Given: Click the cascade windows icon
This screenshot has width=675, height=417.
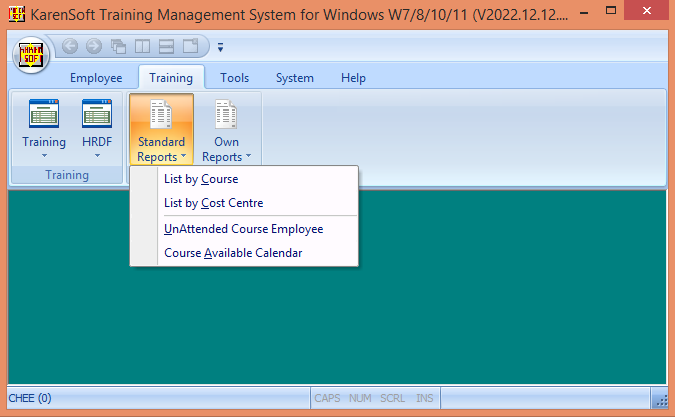Looking at the screenshot, I should click(118, 46).
